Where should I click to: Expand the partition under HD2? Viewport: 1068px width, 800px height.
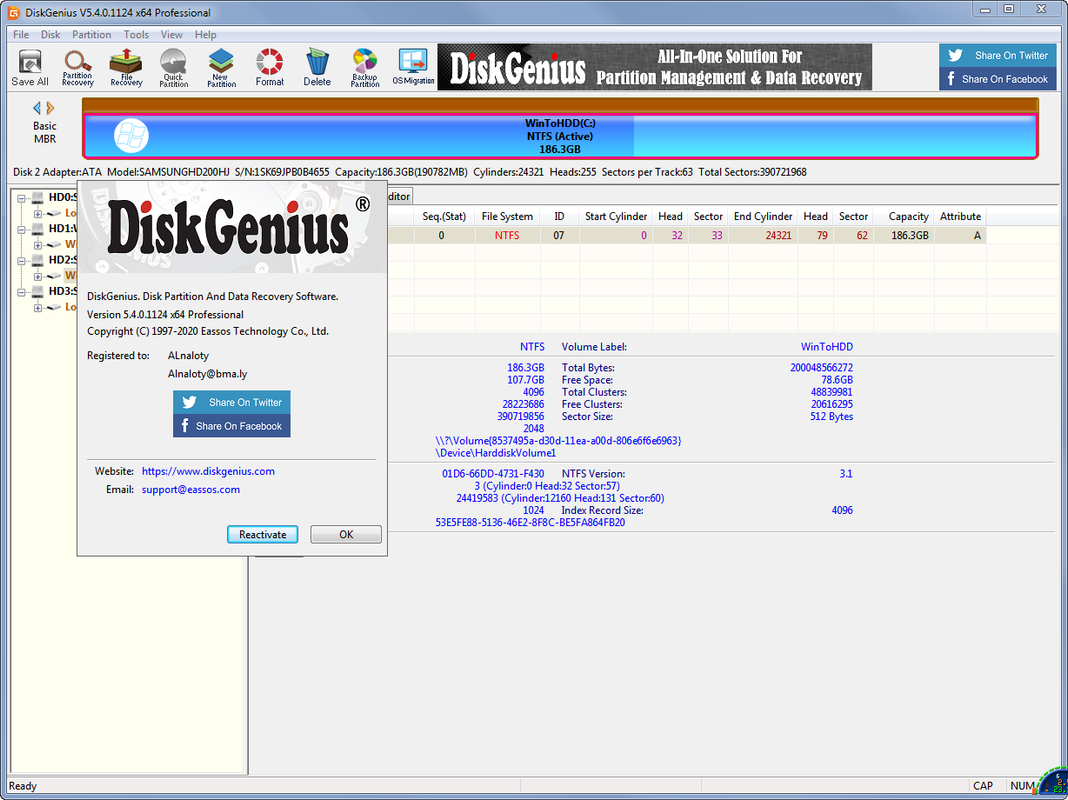[x=38, y=276]
